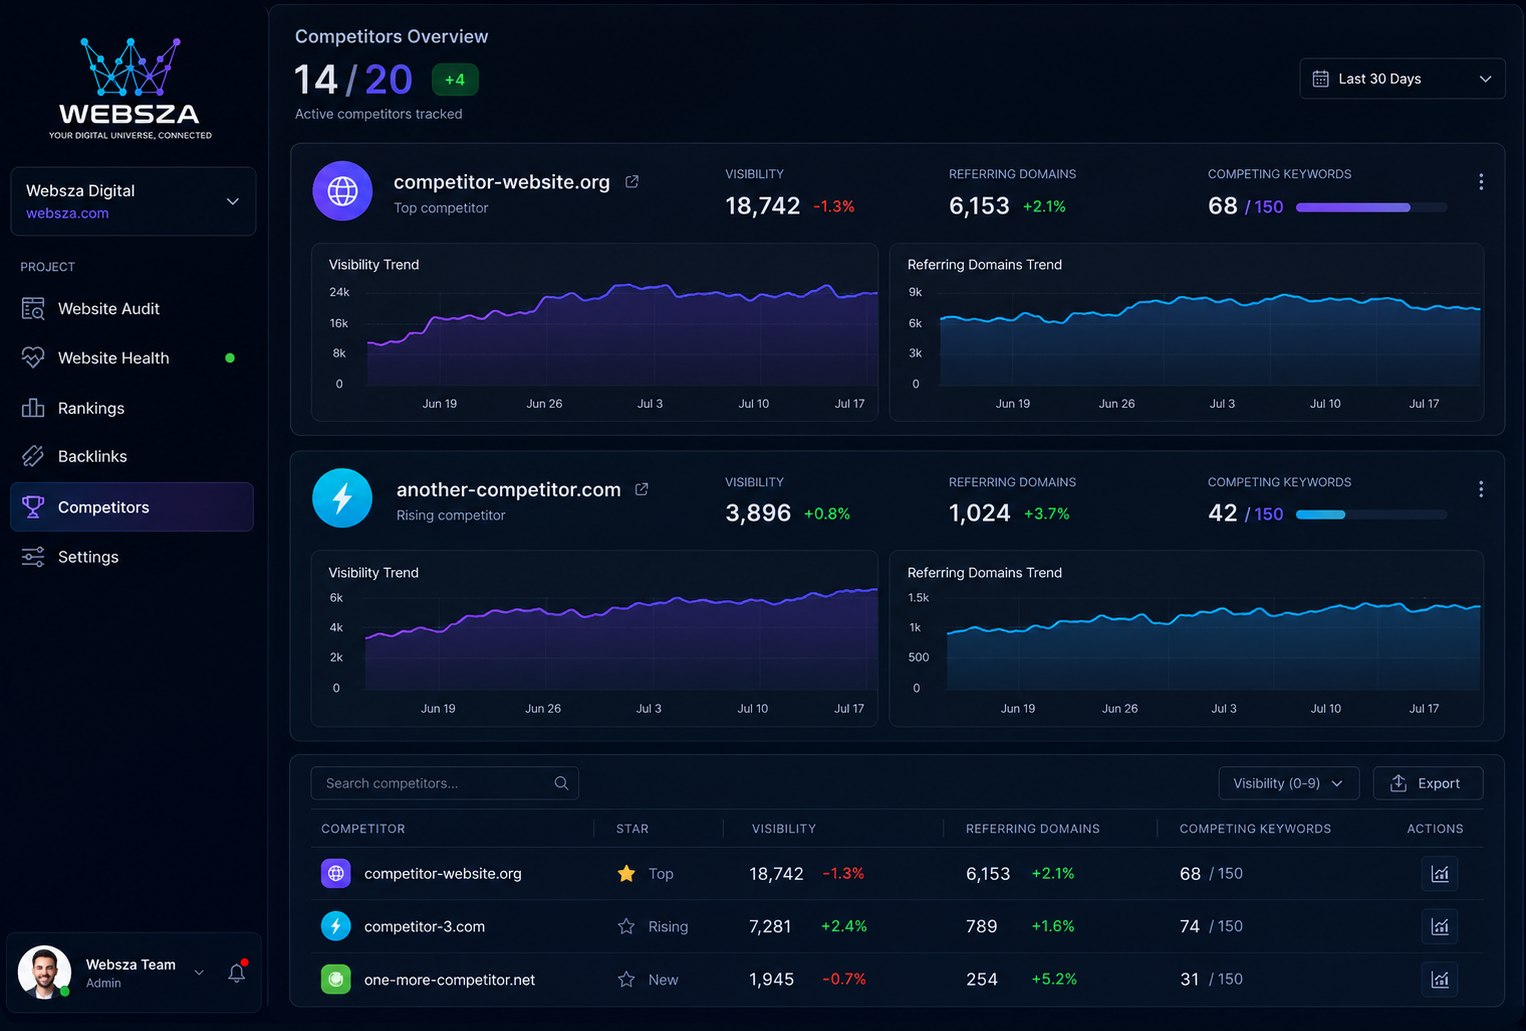The width and height of the screenshot is (1526, 1031).
Task: Sort by the REFERRING DOMAINS column header
Action: [x=1033, y=829]
